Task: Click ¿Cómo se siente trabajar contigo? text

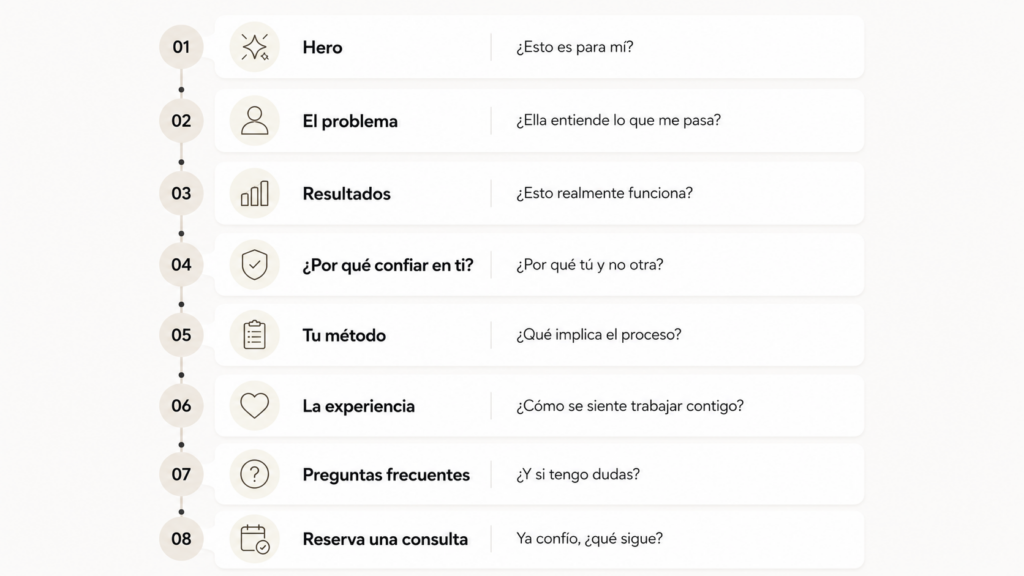Action: [630, 406]
